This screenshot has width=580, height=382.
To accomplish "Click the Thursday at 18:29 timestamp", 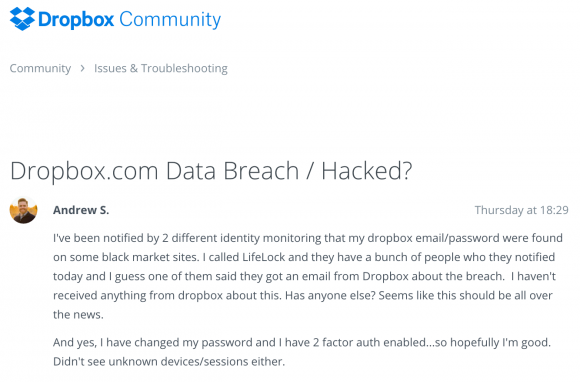I will pyautogui.click(x=522, y=210).
